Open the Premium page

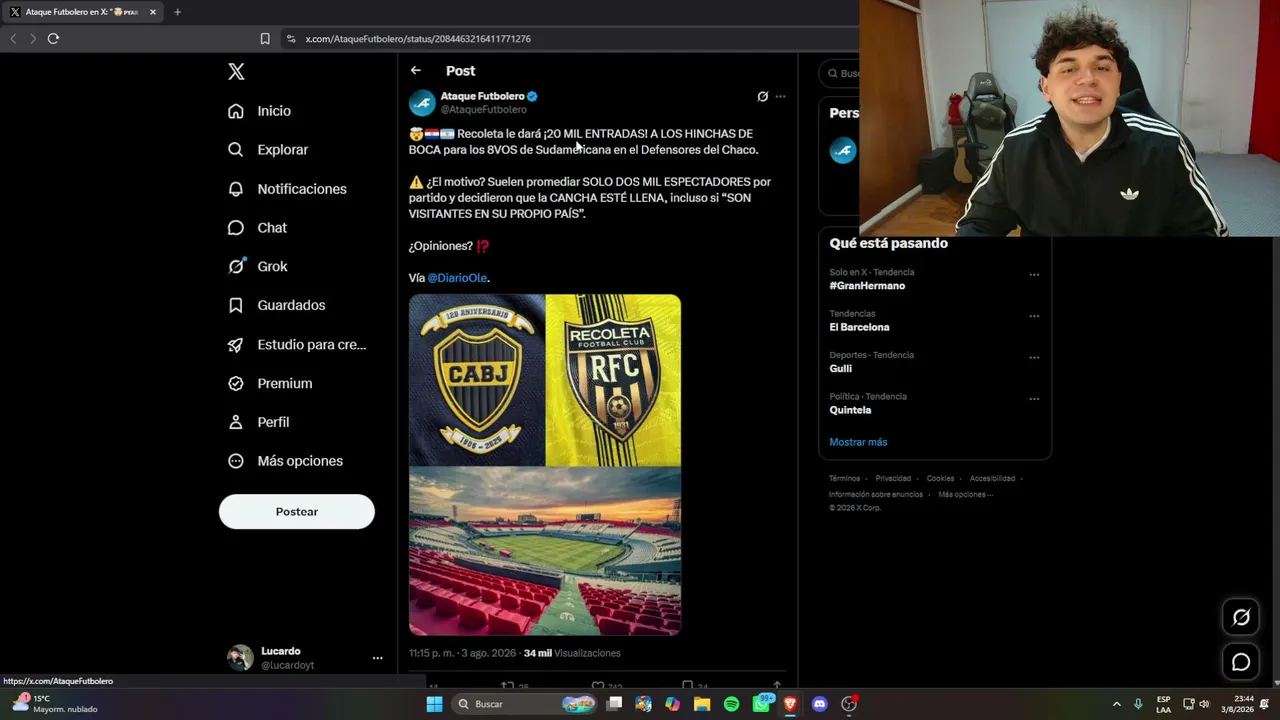point(270,383)
